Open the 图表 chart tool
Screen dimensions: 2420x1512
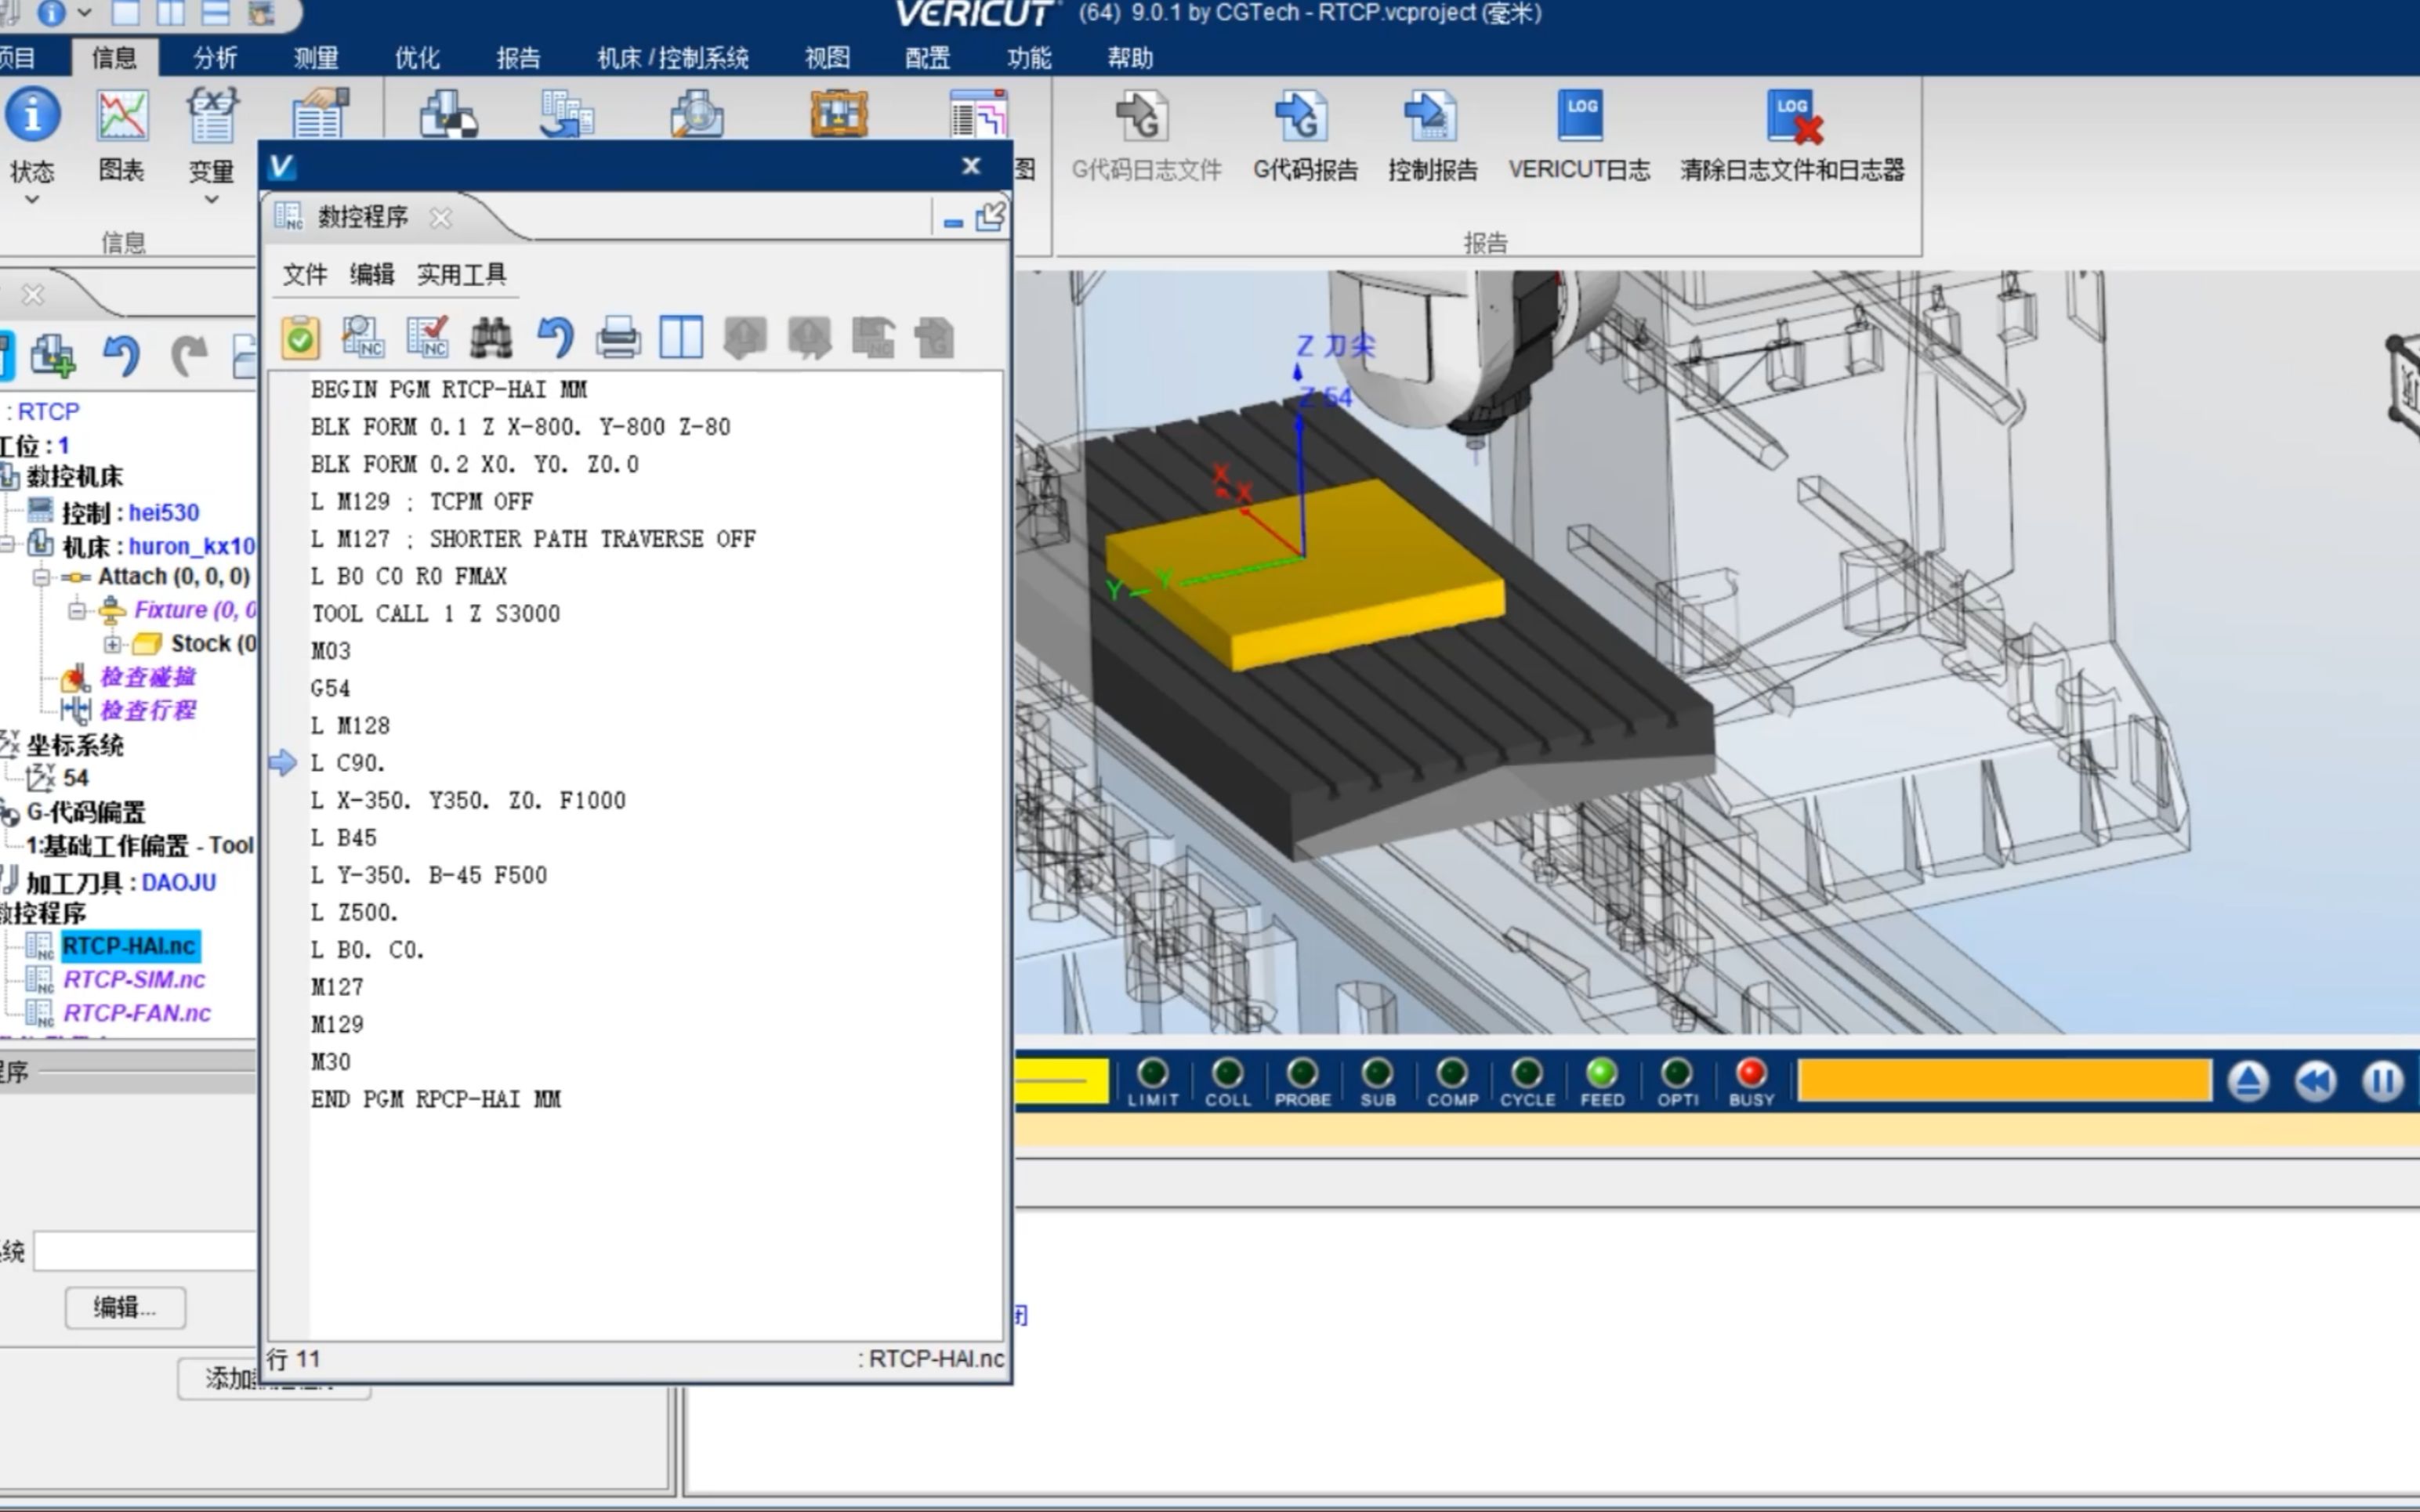[x=122, y=115]
